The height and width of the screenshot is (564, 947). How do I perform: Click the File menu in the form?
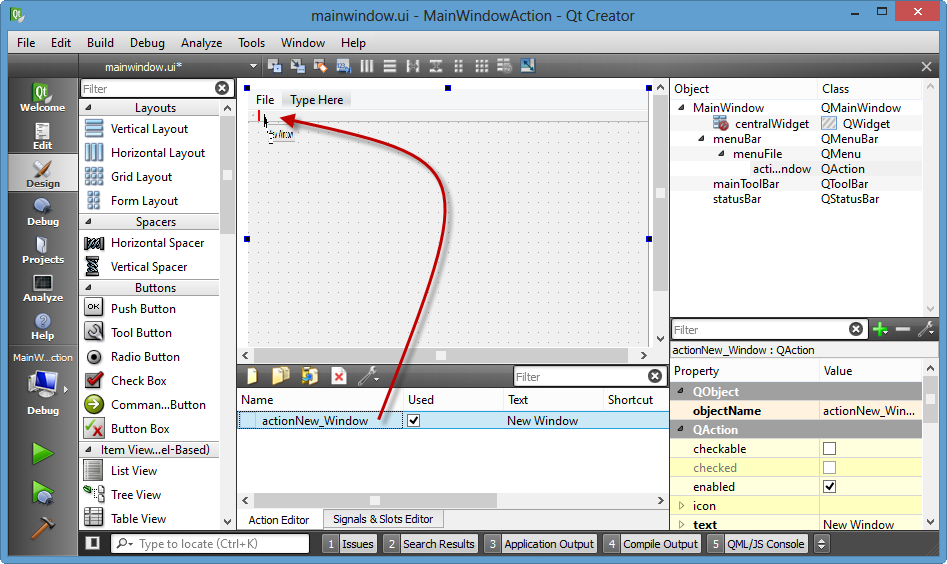[265, 100]
